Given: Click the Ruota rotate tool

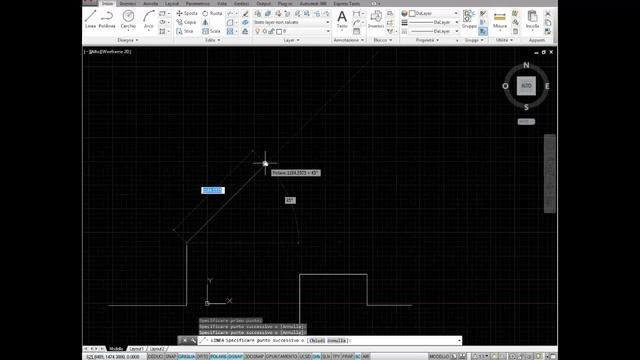Looking at the screenshot, I should [212, 13].
